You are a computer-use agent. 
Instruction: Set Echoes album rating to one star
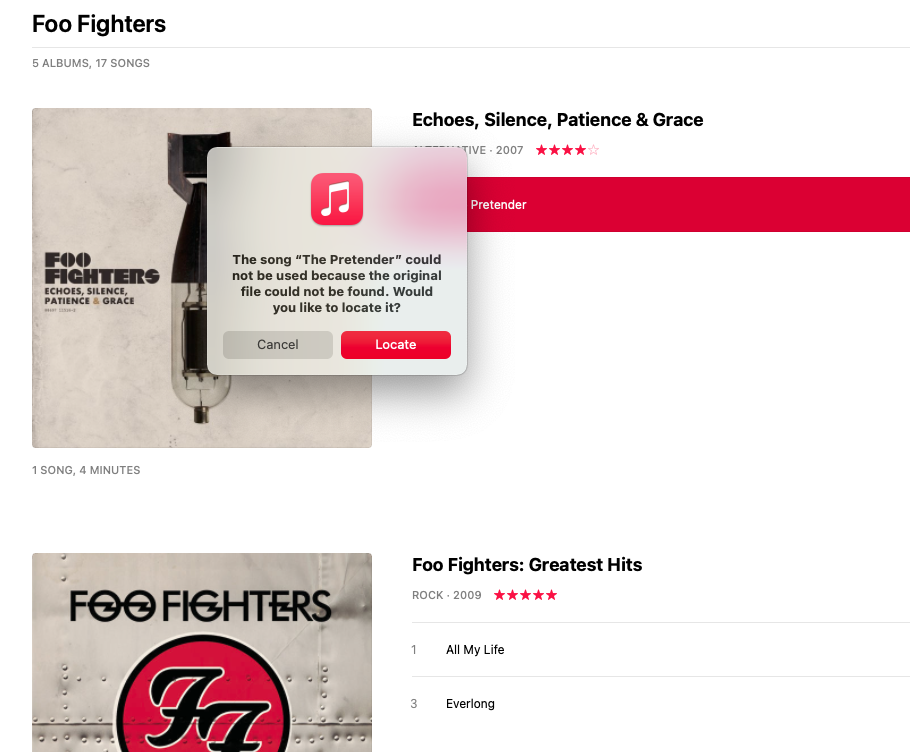541,150
